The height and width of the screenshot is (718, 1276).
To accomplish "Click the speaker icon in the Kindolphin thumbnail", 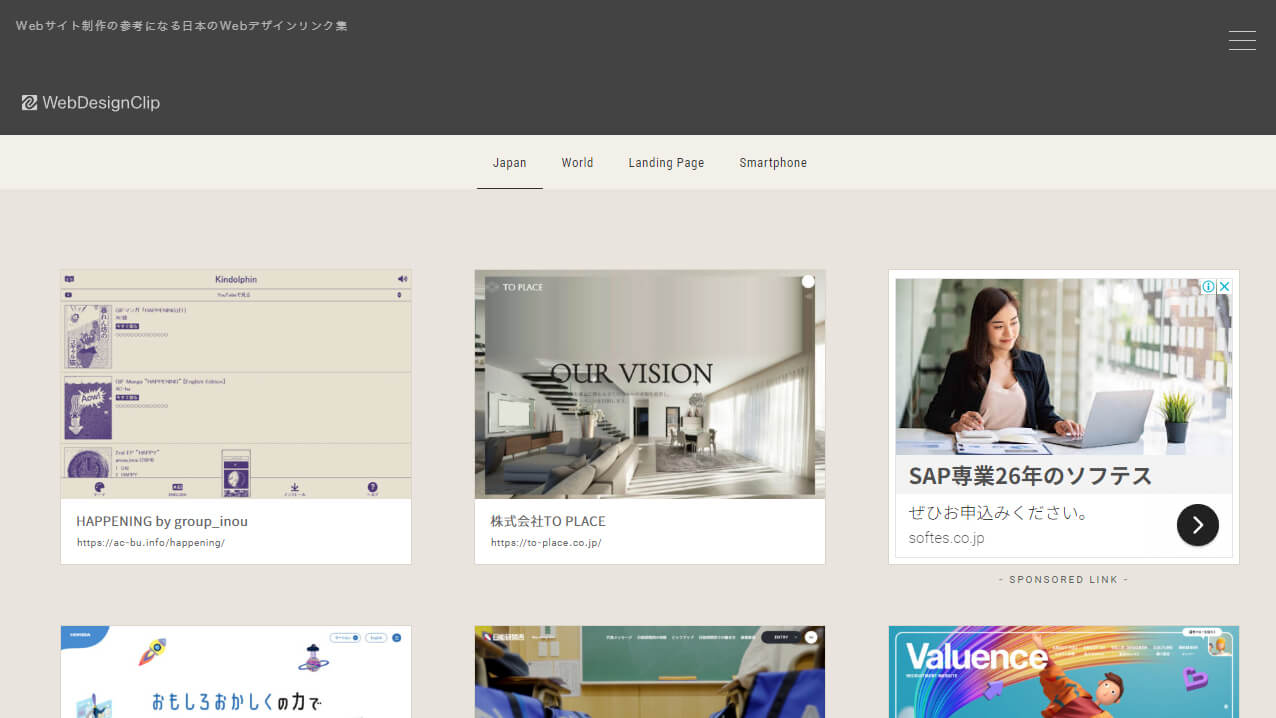I will [x=402, y=279].
